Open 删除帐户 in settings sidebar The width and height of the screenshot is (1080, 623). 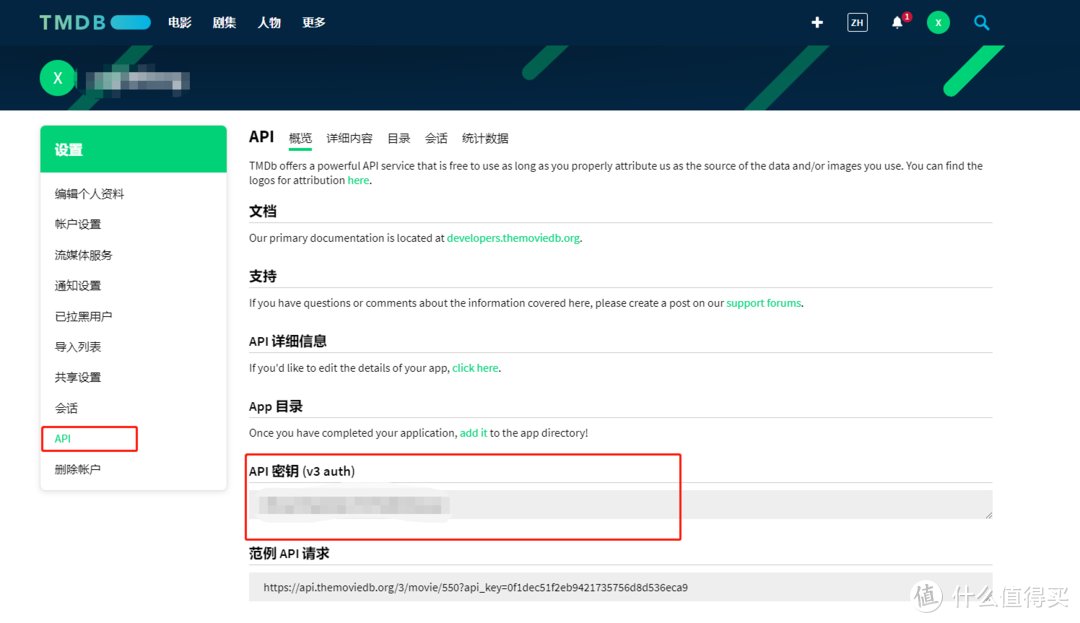point(78,469)
